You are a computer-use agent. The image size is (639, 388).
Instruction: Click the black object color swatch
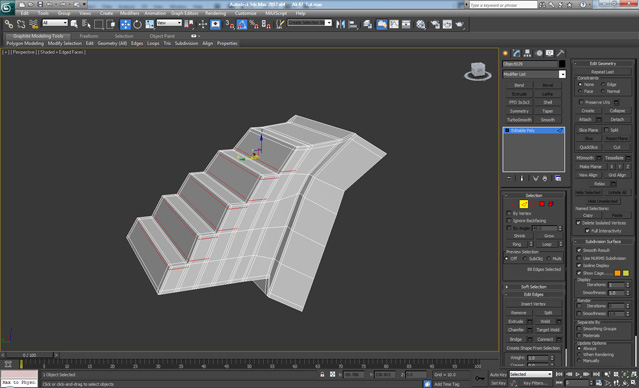[x=562, y=64]
